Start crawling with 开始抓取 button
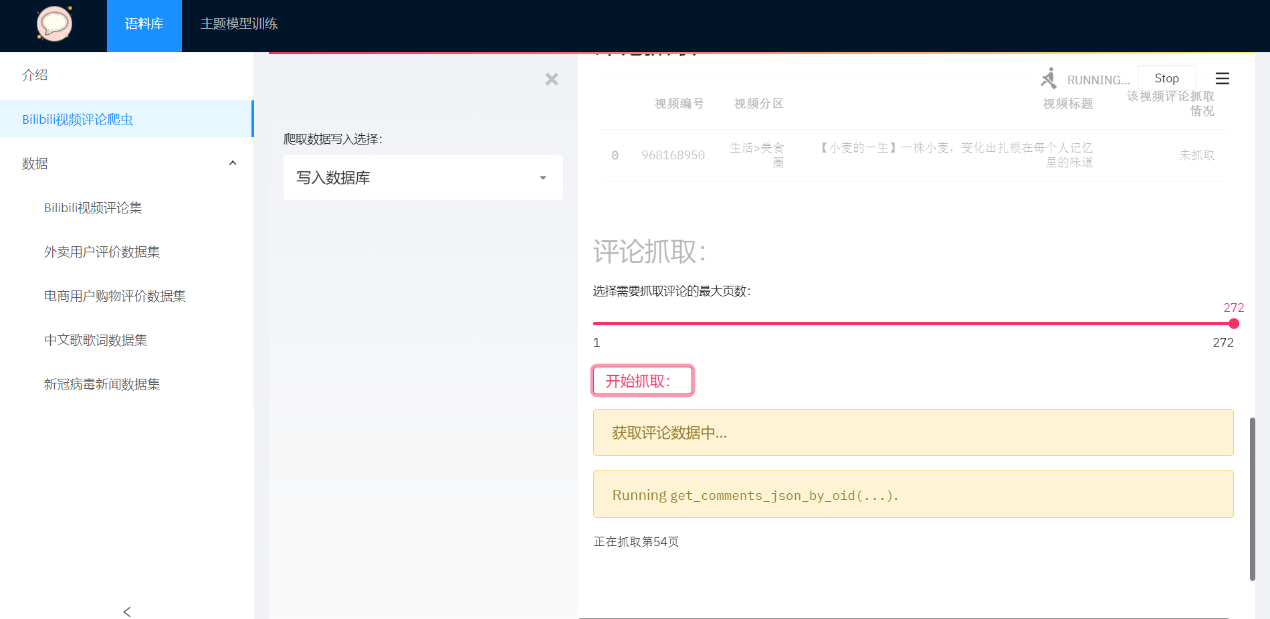Viewport: 1270px width, 619px height. click(643, 381)
